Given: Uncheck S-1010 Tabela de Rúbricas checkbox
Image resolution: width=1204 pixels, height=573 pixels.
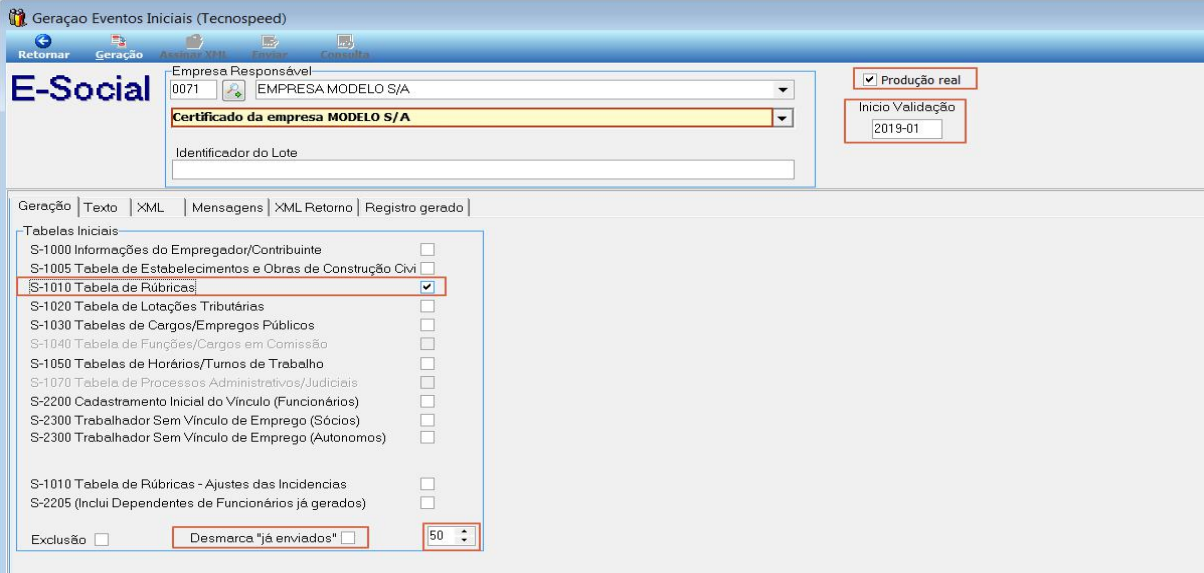Looking at the screenshot, I should coord(427,287).
